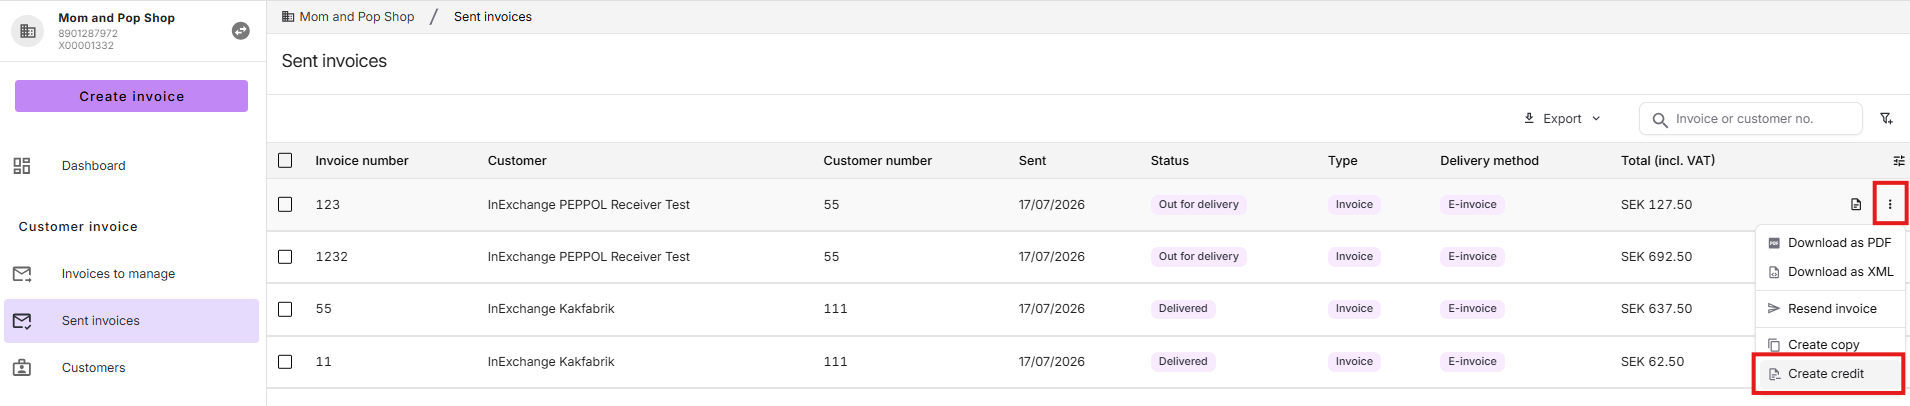The width and height of the screenshot is (1910, 406).
Task: Sort by the Total (incl. VAT) column header
Action: (x=1667, y=161)
